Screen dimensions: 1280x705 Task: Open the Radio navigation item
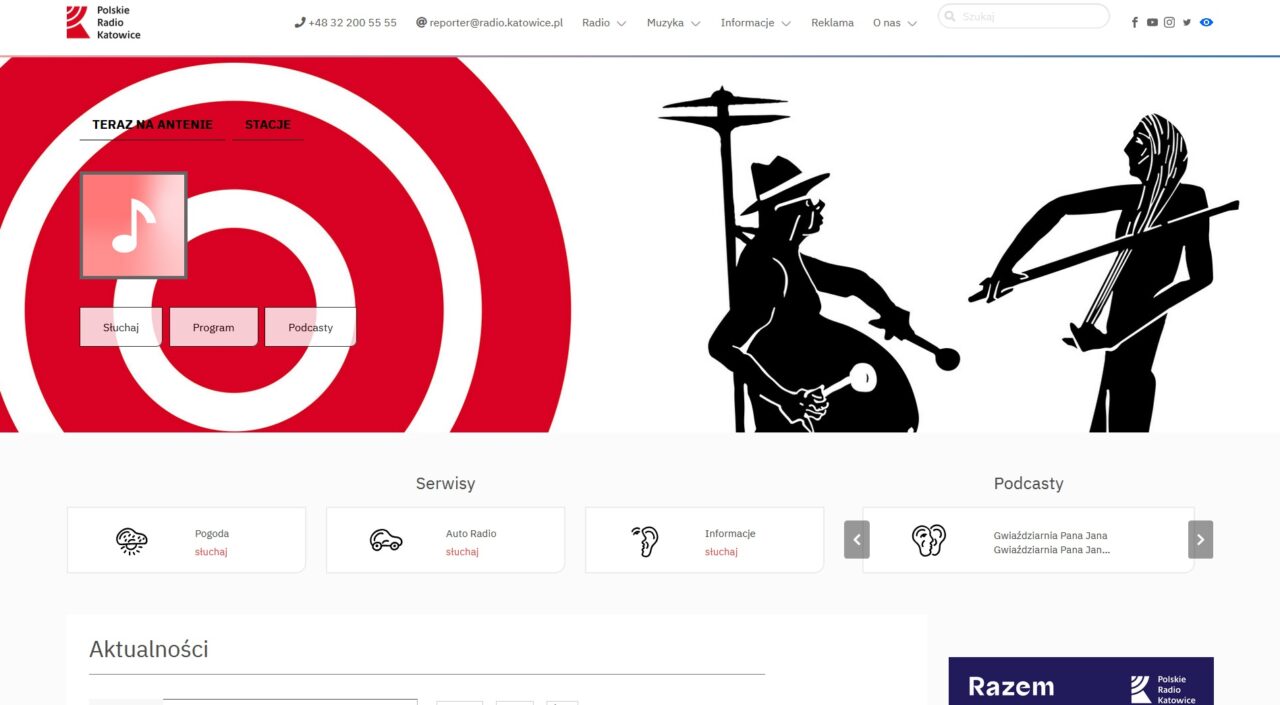pyautogui.click(x=596, y=22)
